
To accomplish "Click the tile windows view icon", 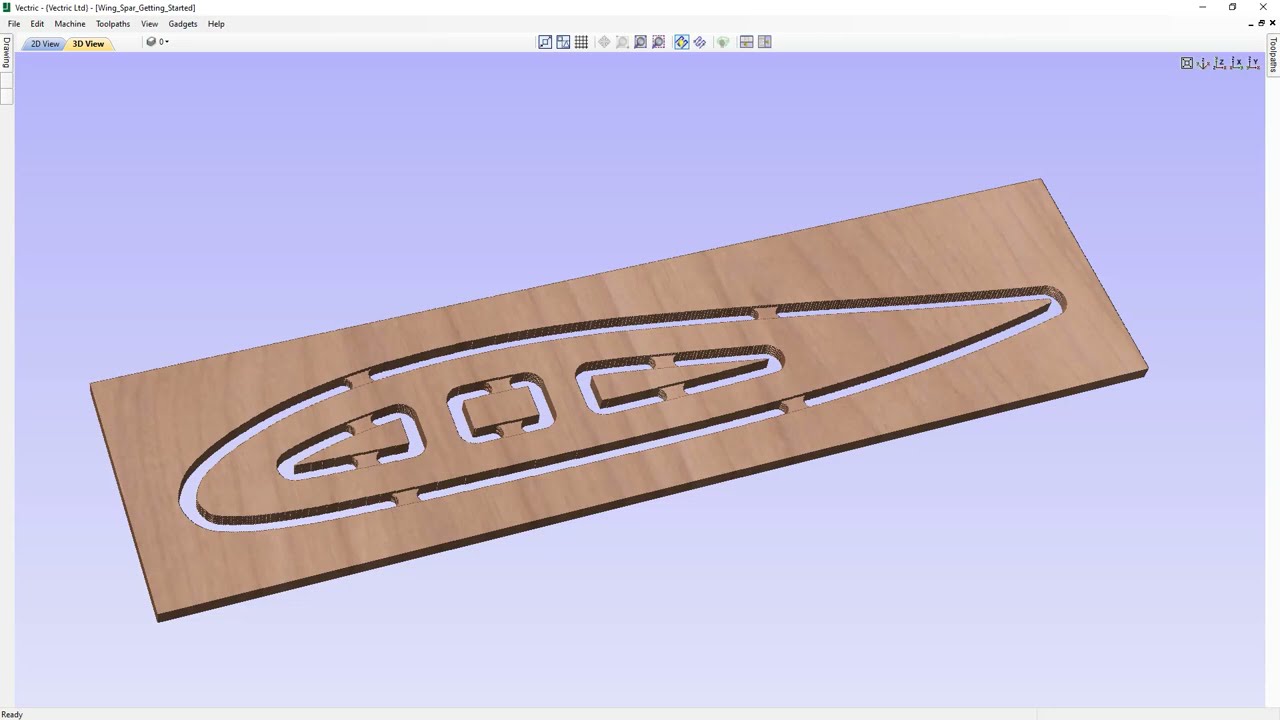I will click(x=564, y=42).
